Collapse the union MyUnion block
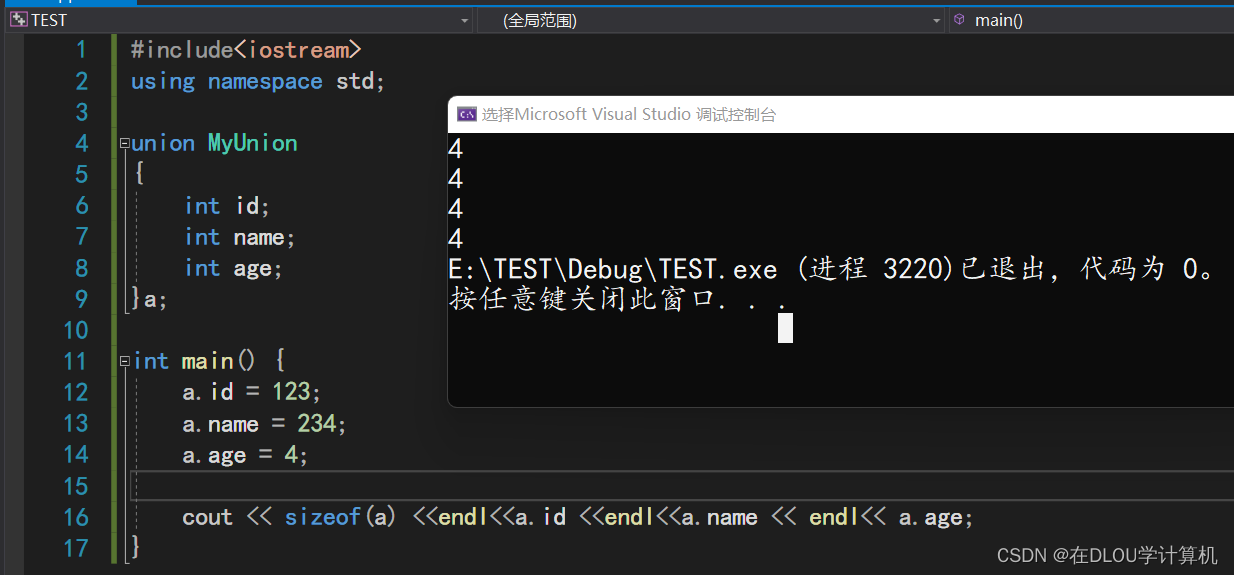Screen dimensions: 1234x575 click(124, 143)
